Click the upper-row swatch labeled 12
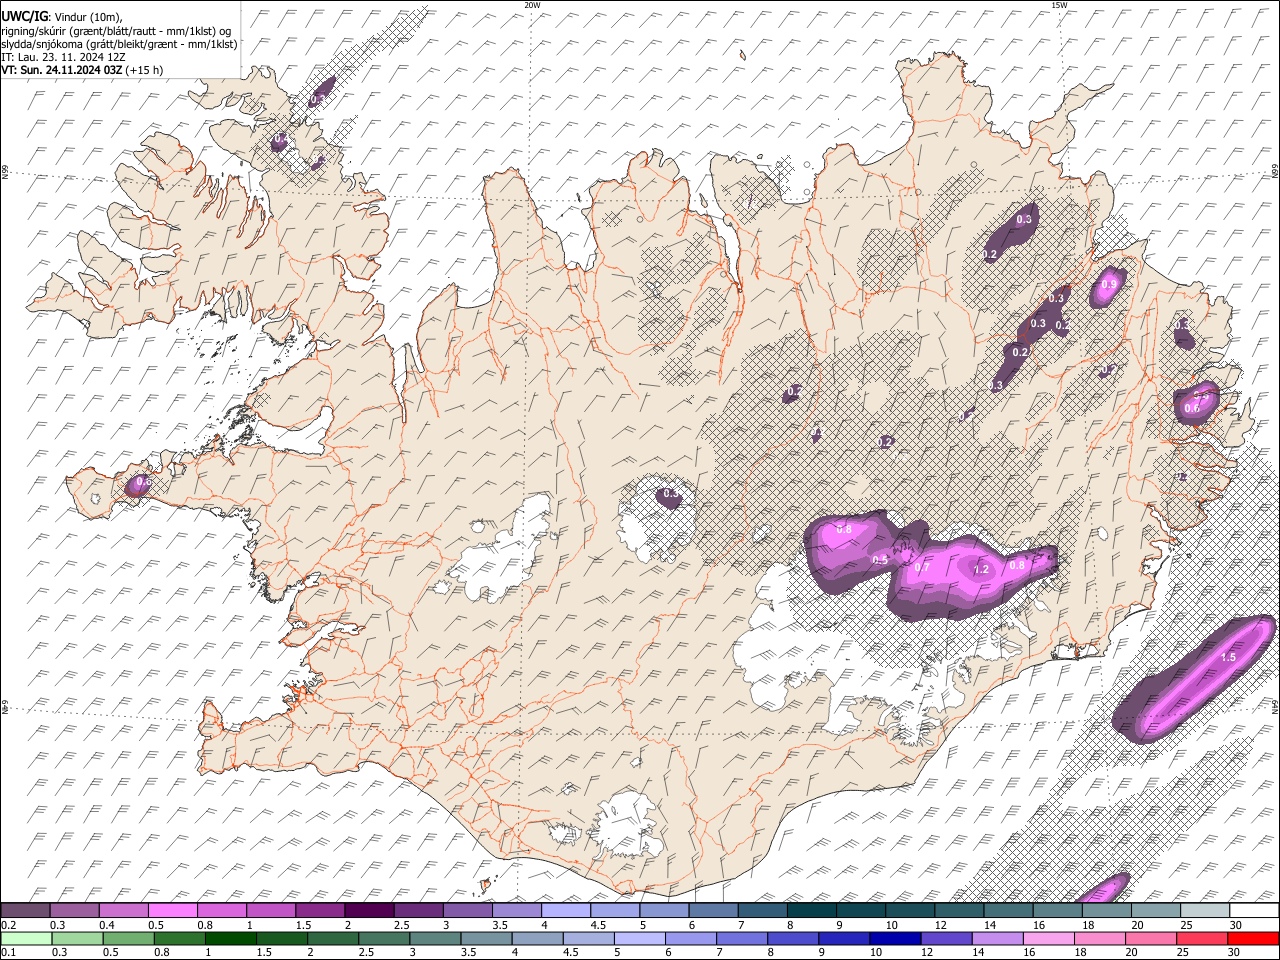The image size is (1280, 960). (x=959, y=911)
